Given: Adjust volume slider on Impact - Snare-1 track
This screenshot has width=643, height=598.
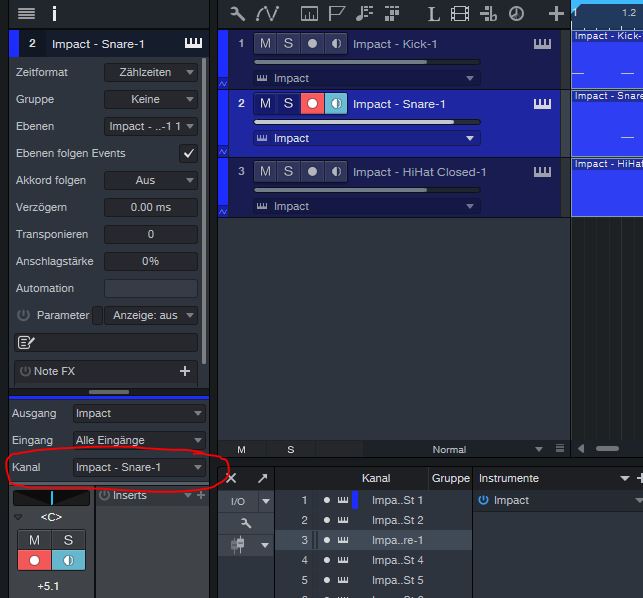Looking at the screenshot, I should pos(366,122).
